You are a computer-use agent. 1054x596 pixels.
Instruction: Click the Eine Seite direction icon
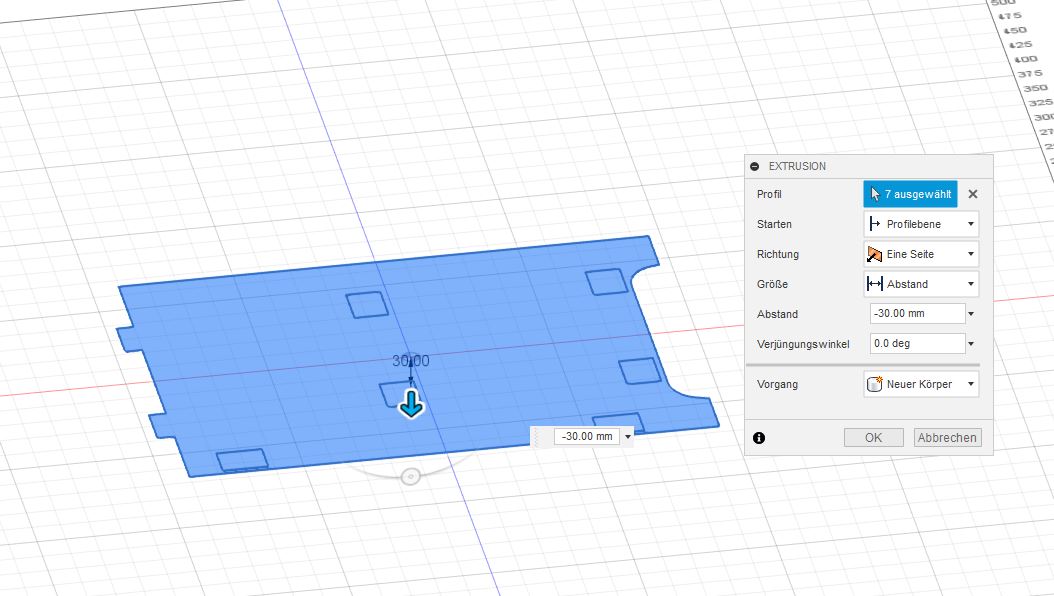pos(875,254)
